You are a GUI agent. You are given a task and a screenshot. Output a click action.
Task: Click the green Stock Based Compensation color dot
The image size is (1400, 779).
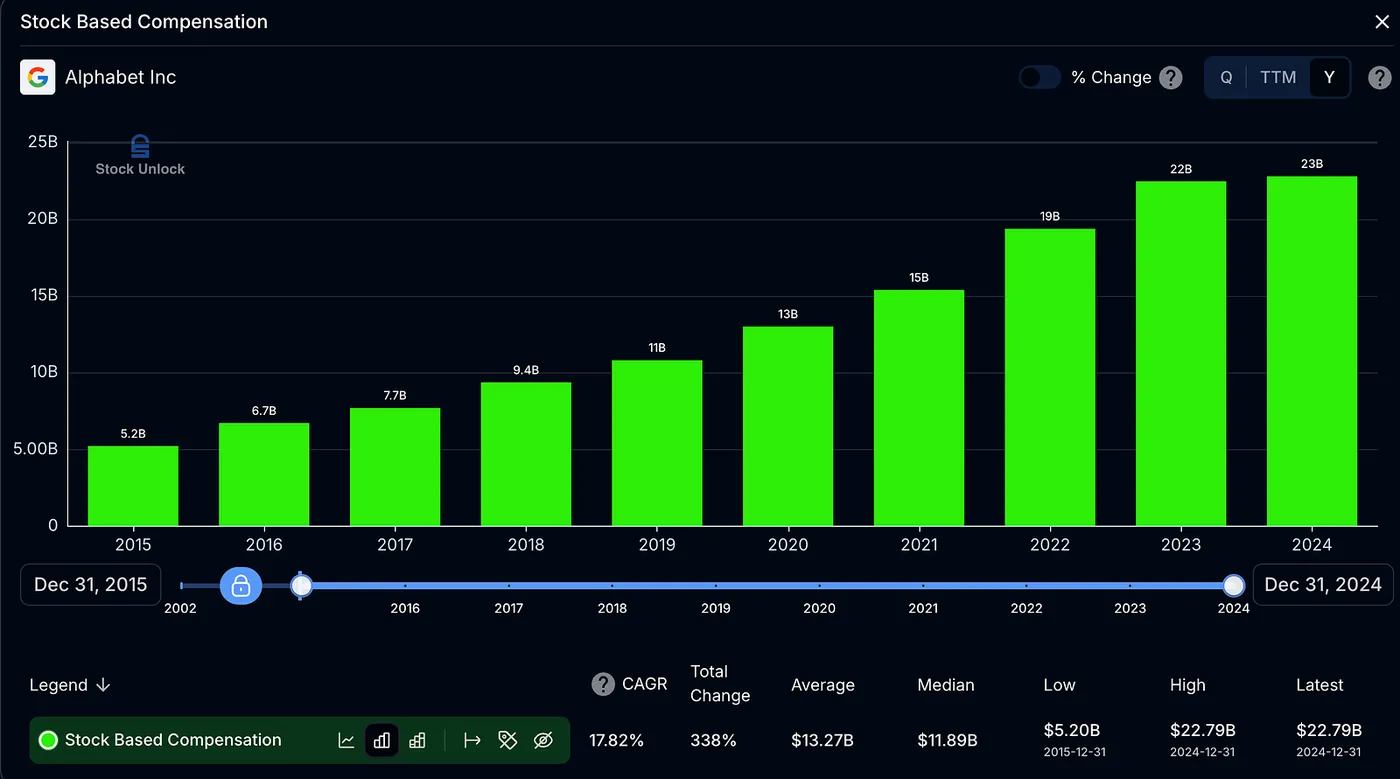[48, 740]
